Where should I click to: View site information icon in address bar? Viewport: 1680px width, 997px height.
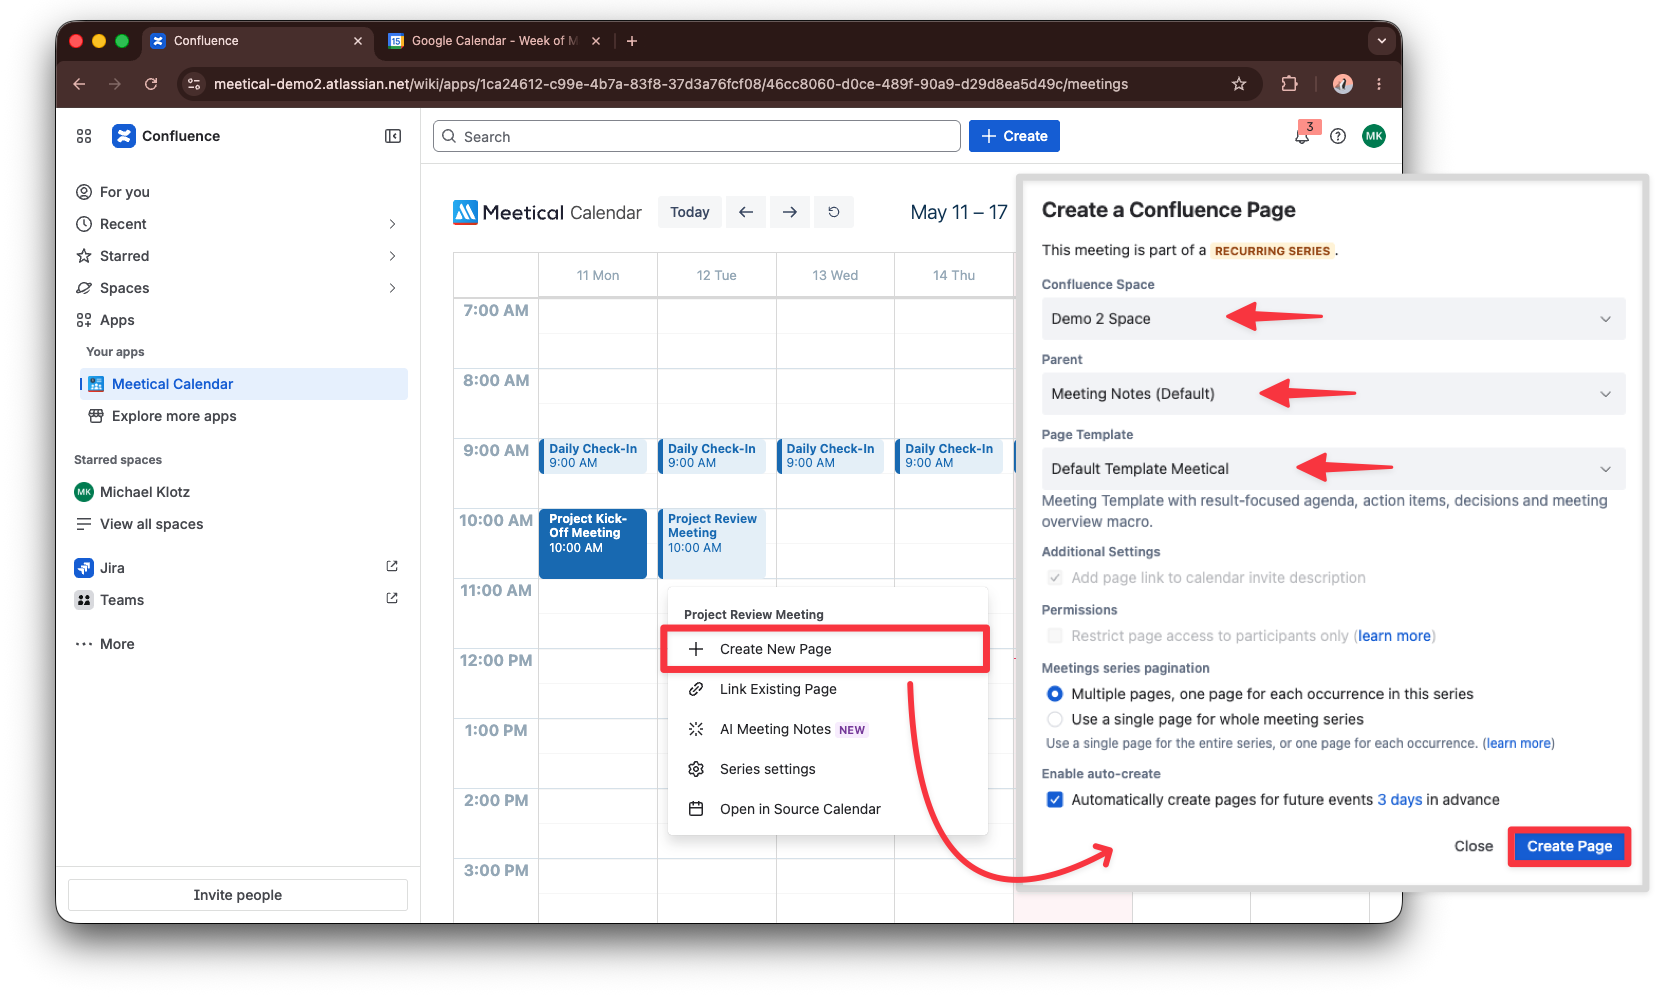tap(195, 84)
